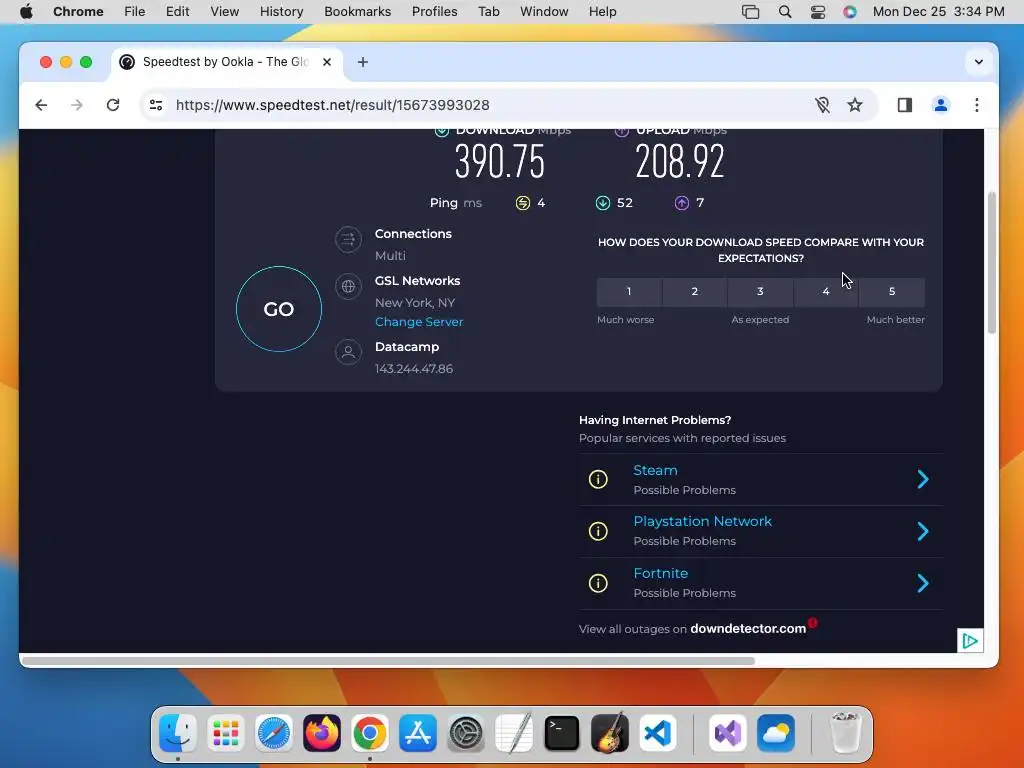Open the Tab menu
This screenshot has height=768, width=1024.
pyautogui.click(x=488, y=12)
